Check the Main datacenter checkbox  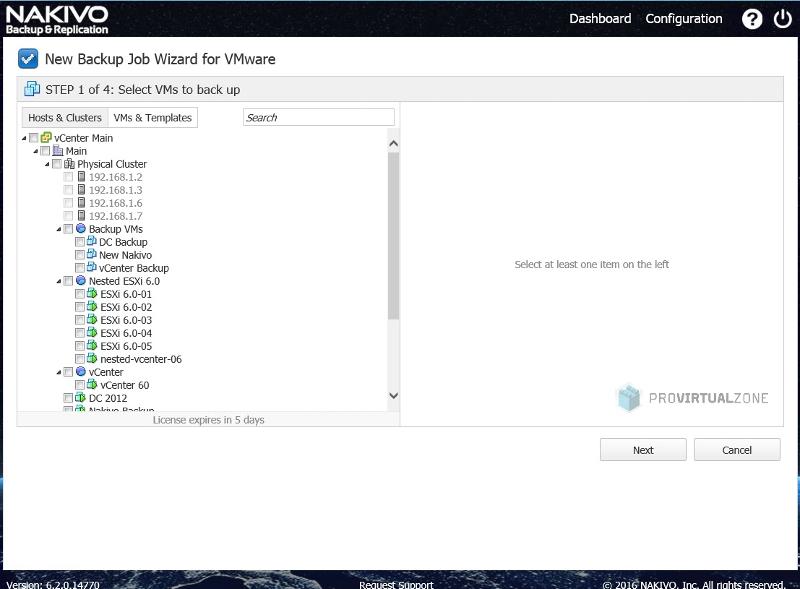coord(45,151)
